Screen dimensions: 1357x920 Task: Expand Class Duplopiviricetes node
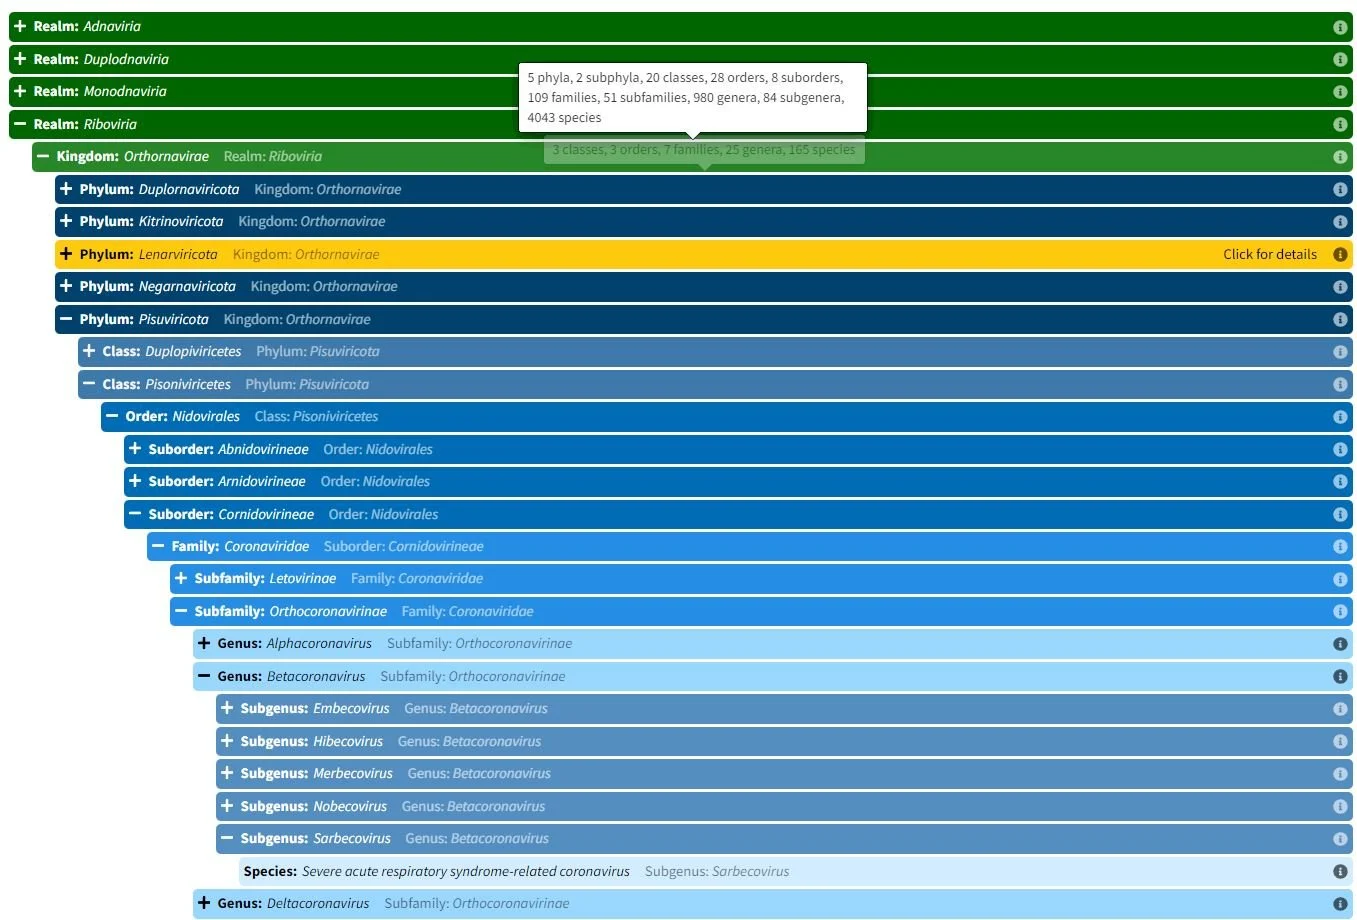point(89,351)
